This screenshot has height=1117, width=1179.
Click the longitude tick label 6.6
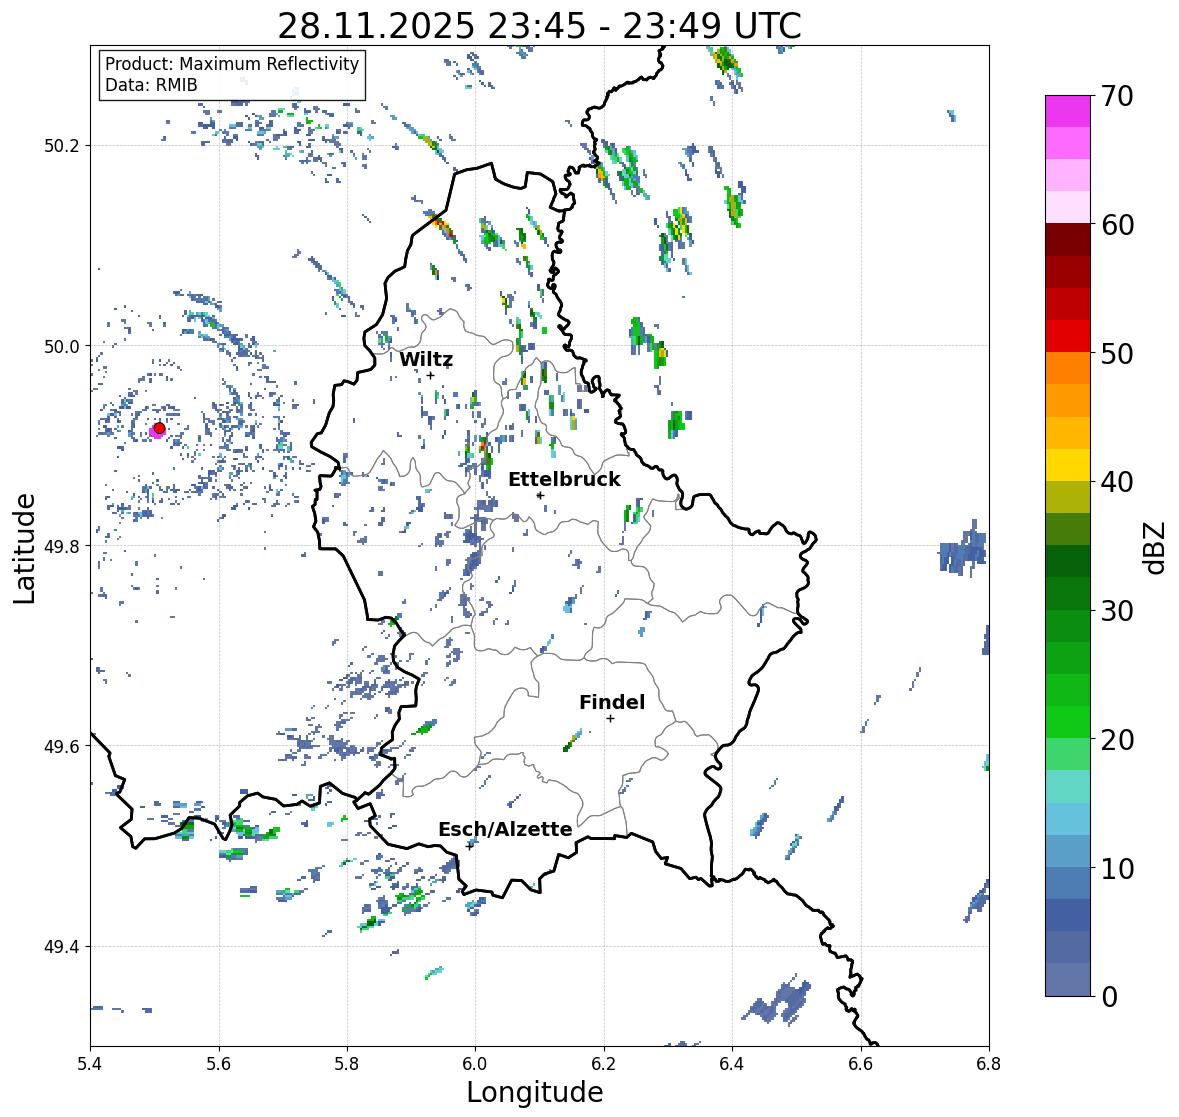click(860, 1064)
